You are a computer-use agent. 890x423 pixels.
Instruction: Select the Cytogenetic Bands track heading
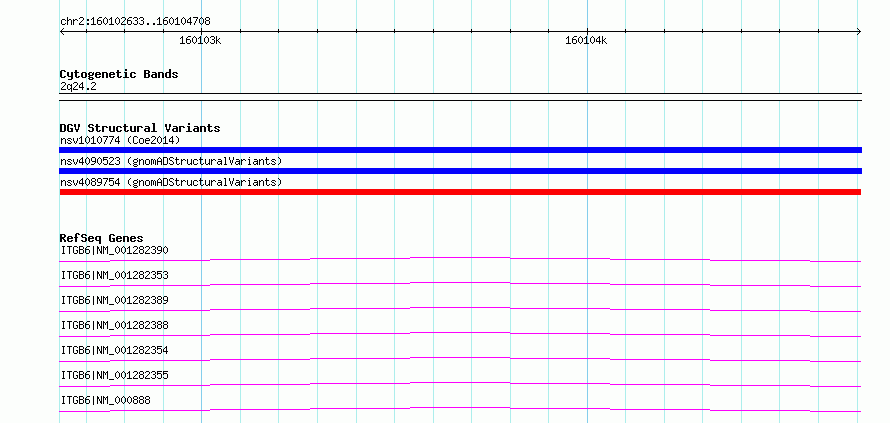(119, 74)
